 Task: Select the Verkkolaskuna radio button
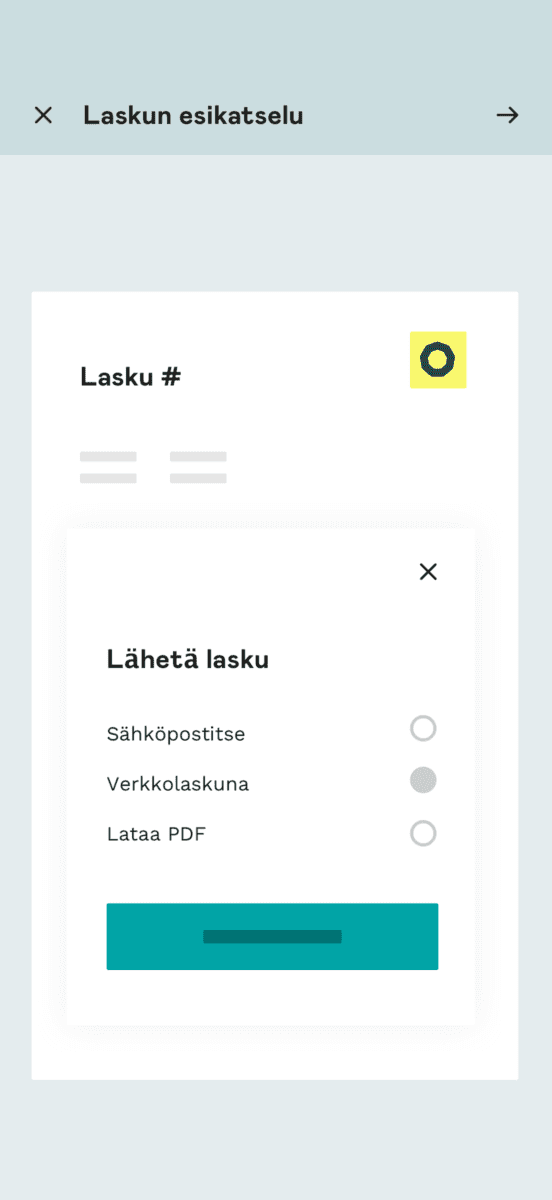tap(423, 781)
